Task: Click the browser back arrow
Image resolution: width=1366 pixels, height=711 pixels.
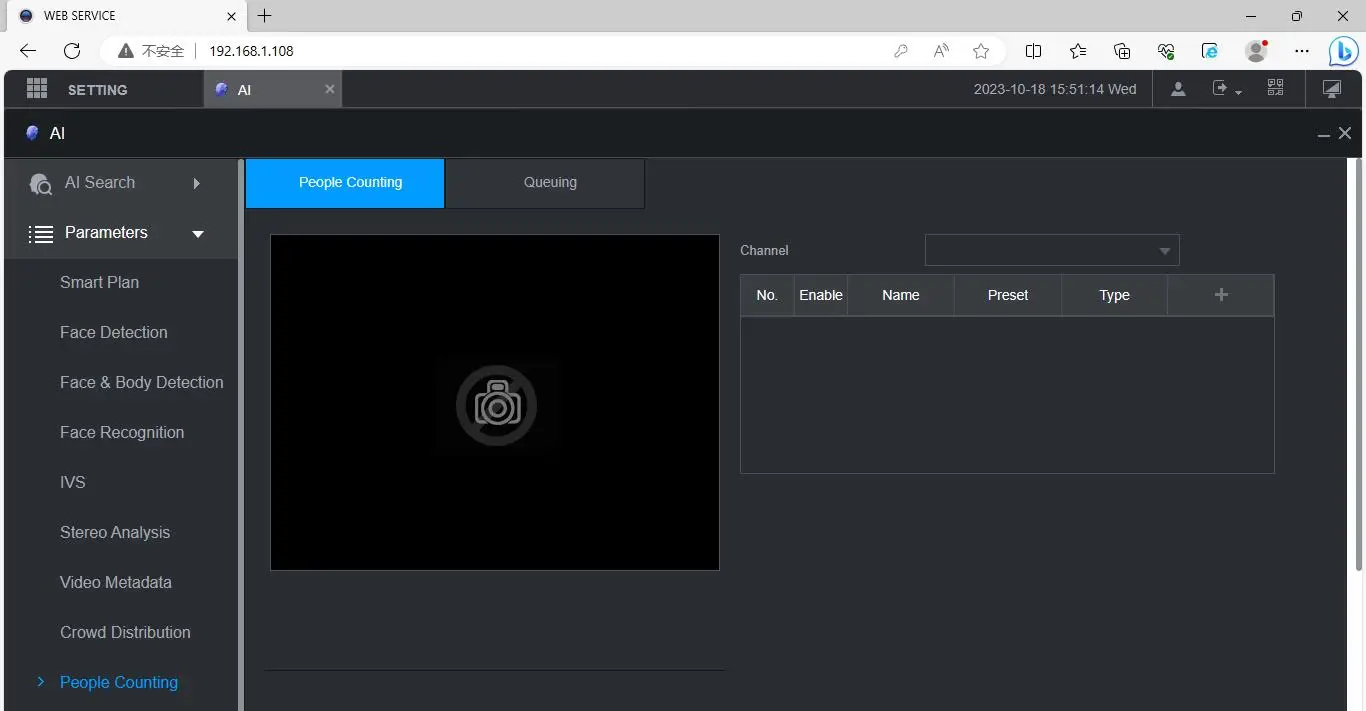Action: pyautogui.click(x=28, y=51)
